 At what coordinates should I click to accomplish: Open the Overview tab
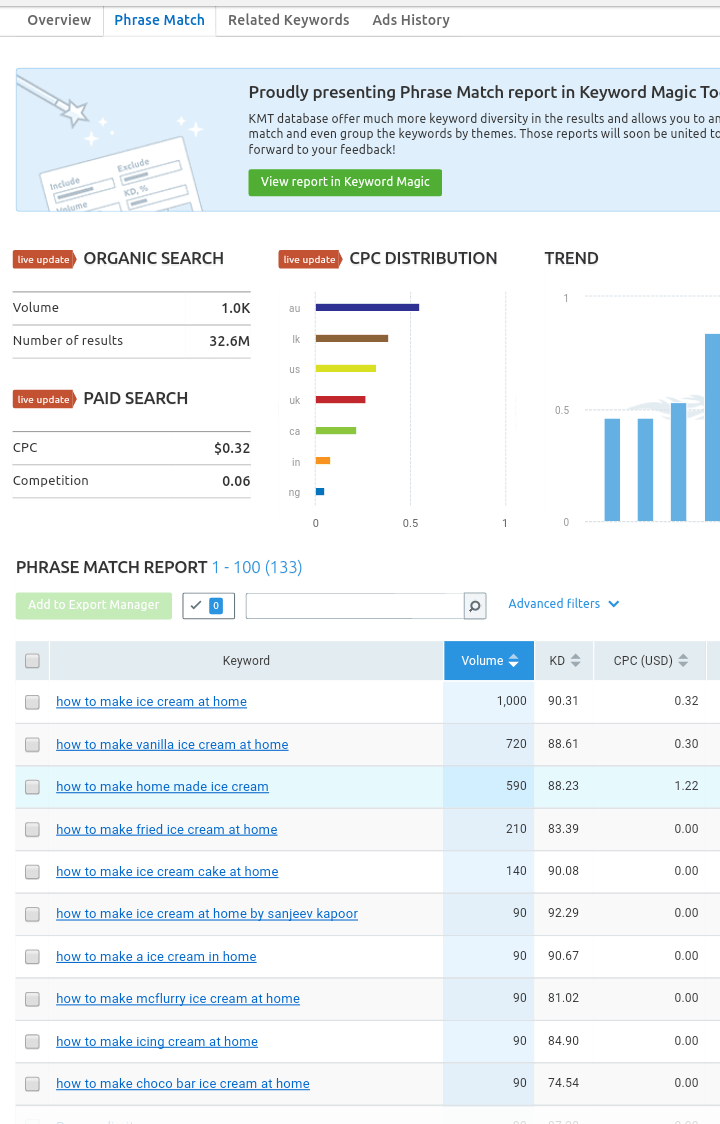[x=59, y=20]
